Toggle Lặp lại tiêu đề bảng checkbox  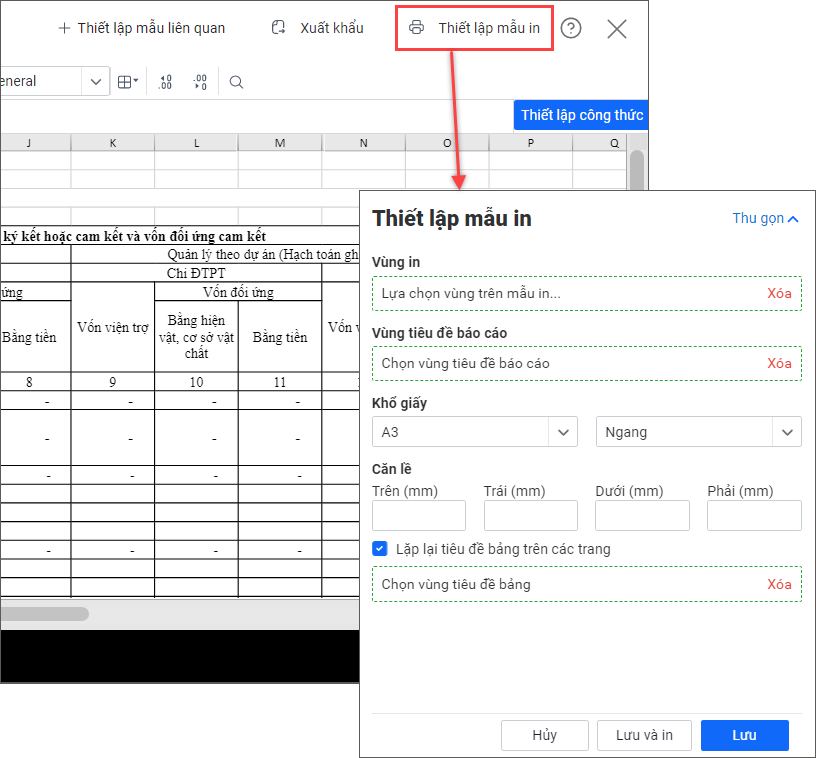pos(380,549)
